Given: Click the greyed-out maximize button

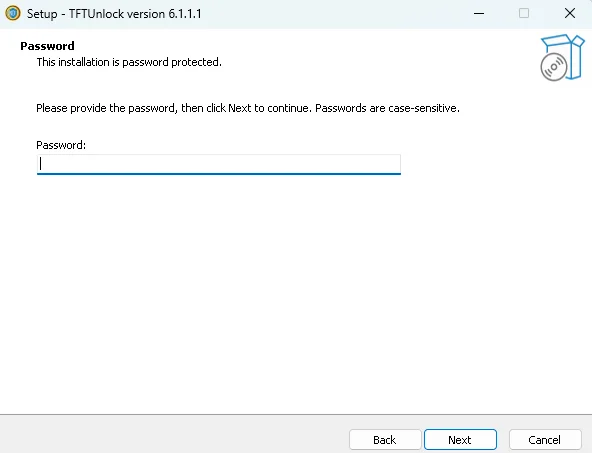Looking at the screenshot, I should click(x=524, y=14).
